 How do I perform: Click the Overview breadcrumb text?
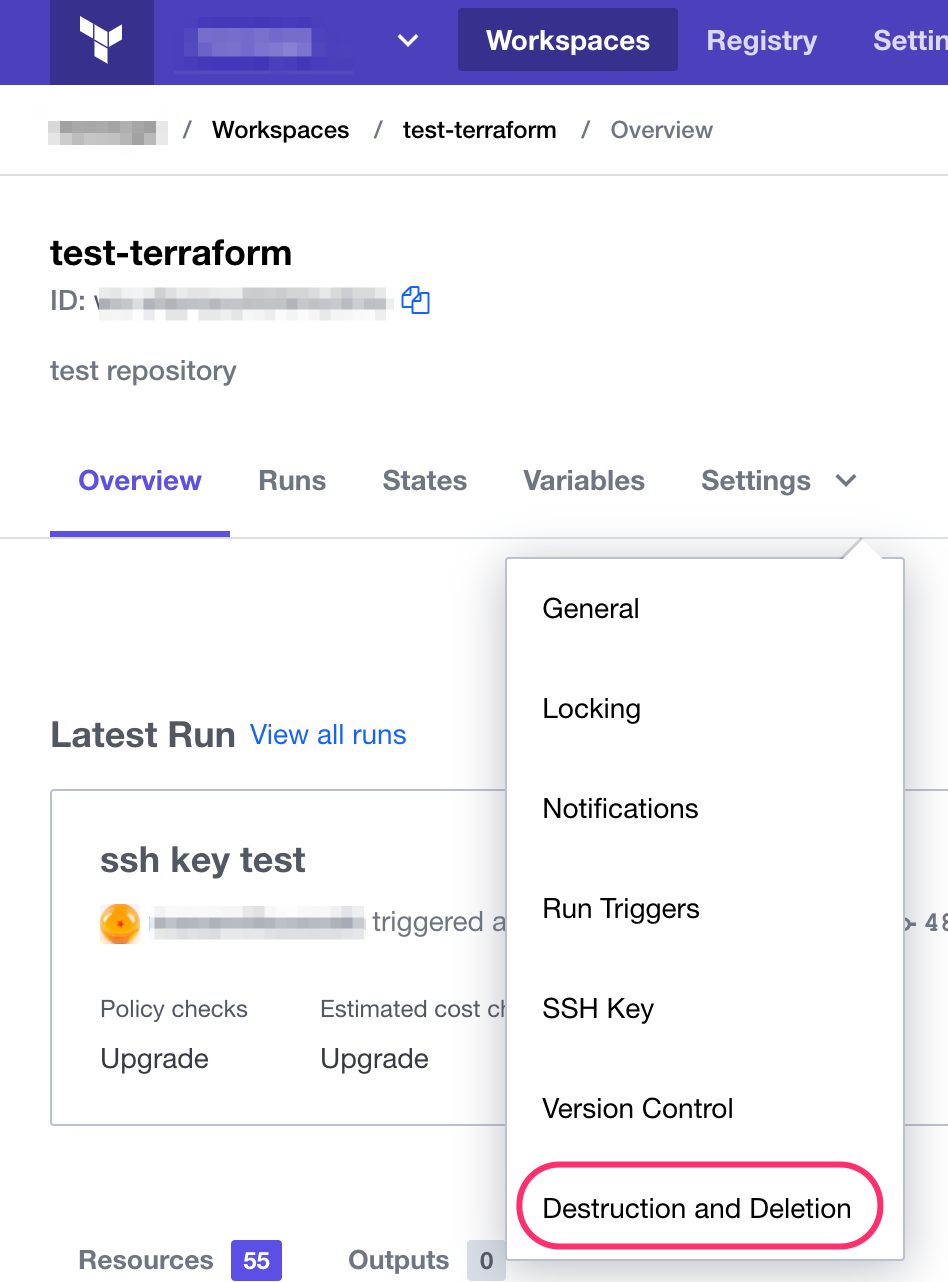pos(662,130)
